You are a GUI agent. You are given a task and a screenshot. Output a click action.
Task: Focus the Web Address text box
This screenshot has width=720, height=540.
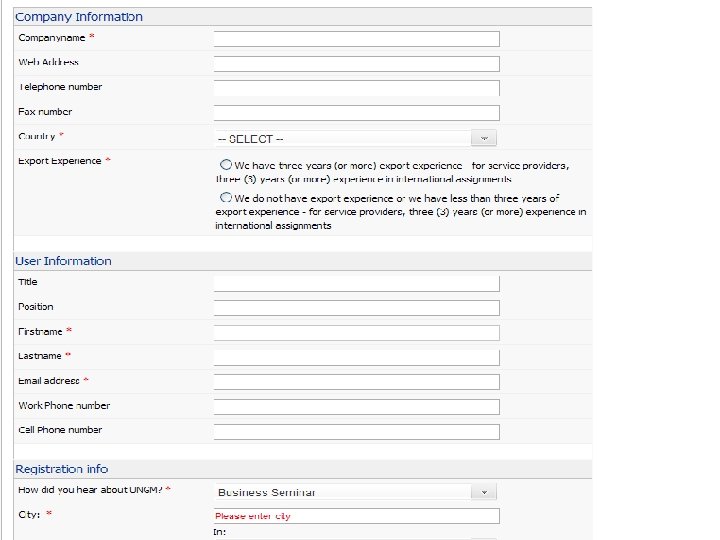(x=356, y=64)
